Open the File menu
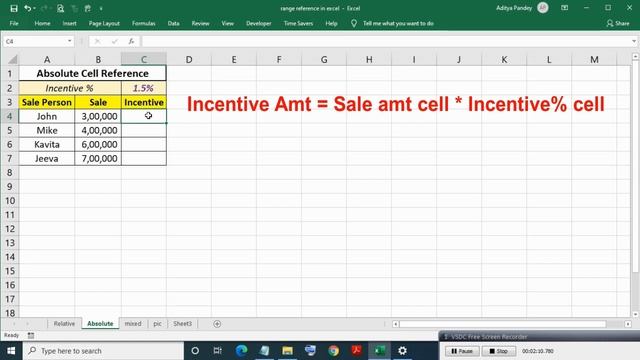Image resolution: width=640 pixels, height=360 pixels. (x=14, y=24)
